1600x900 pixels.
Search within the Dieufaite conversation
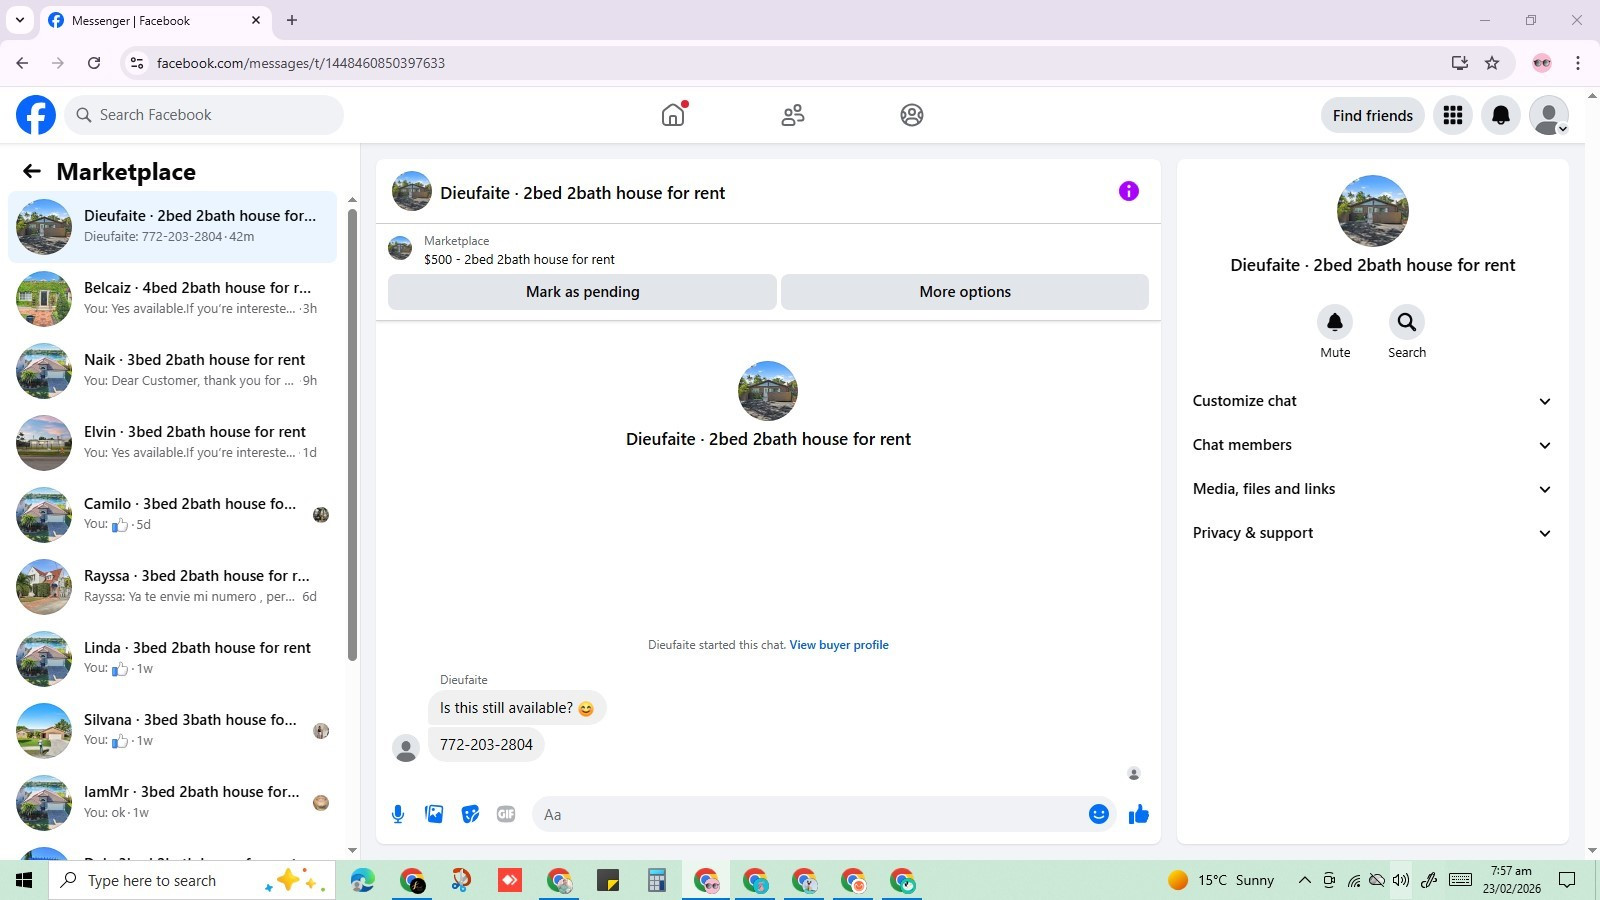tap(1407, 322)
